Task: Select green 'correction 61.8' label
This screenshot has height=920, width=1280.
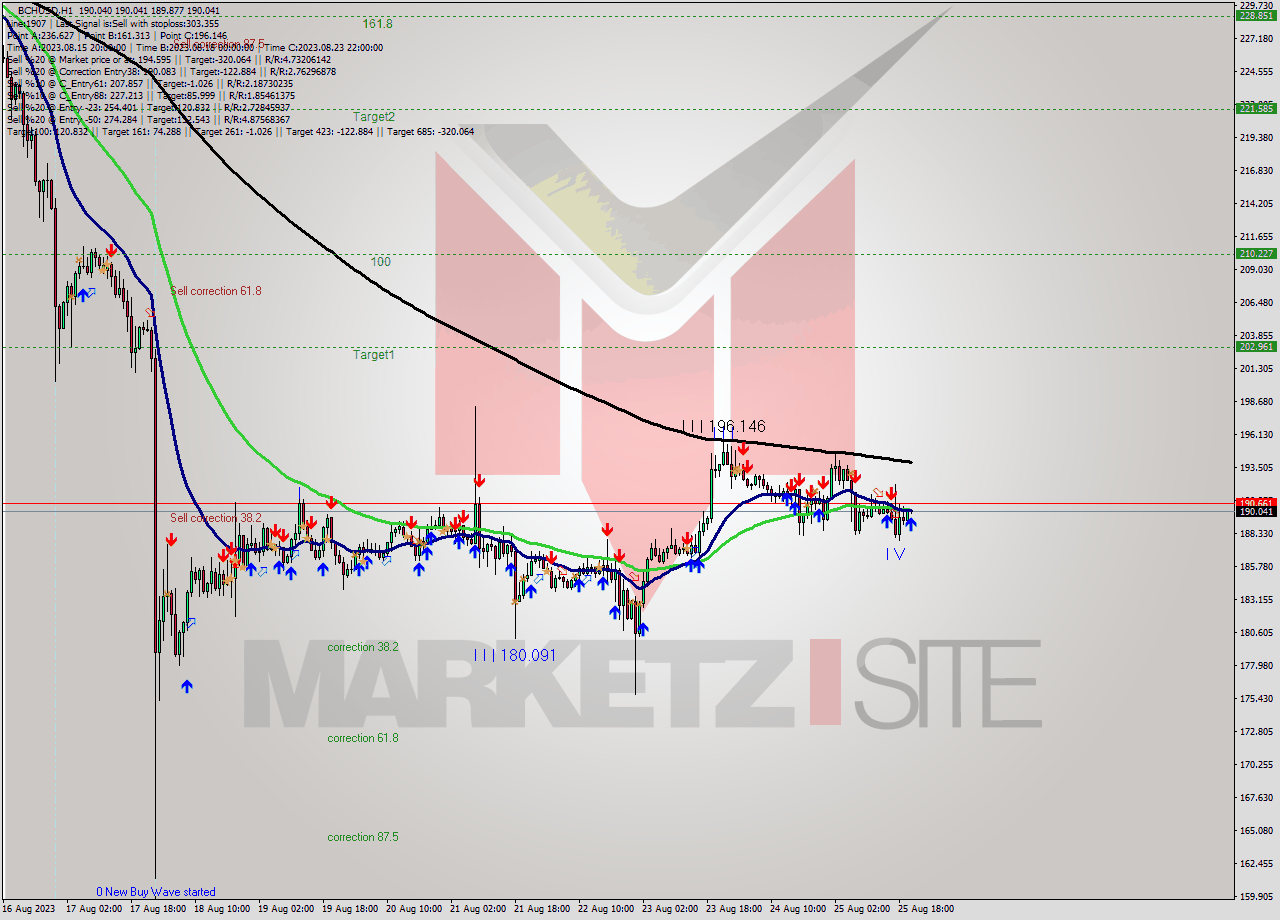Action: pyautogui.click(x=363, y=738)
